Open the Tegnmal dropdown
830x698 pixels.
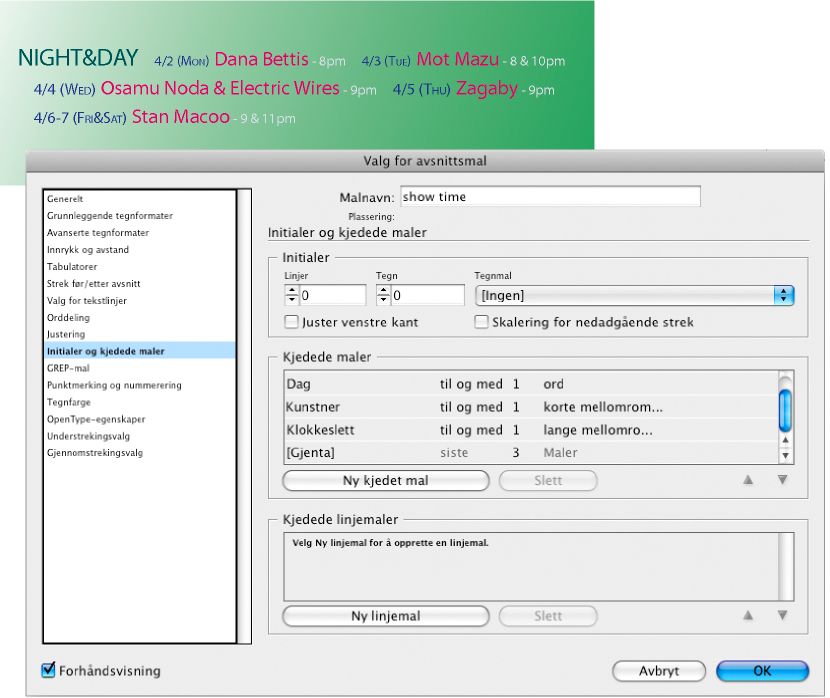coord(634,295)
